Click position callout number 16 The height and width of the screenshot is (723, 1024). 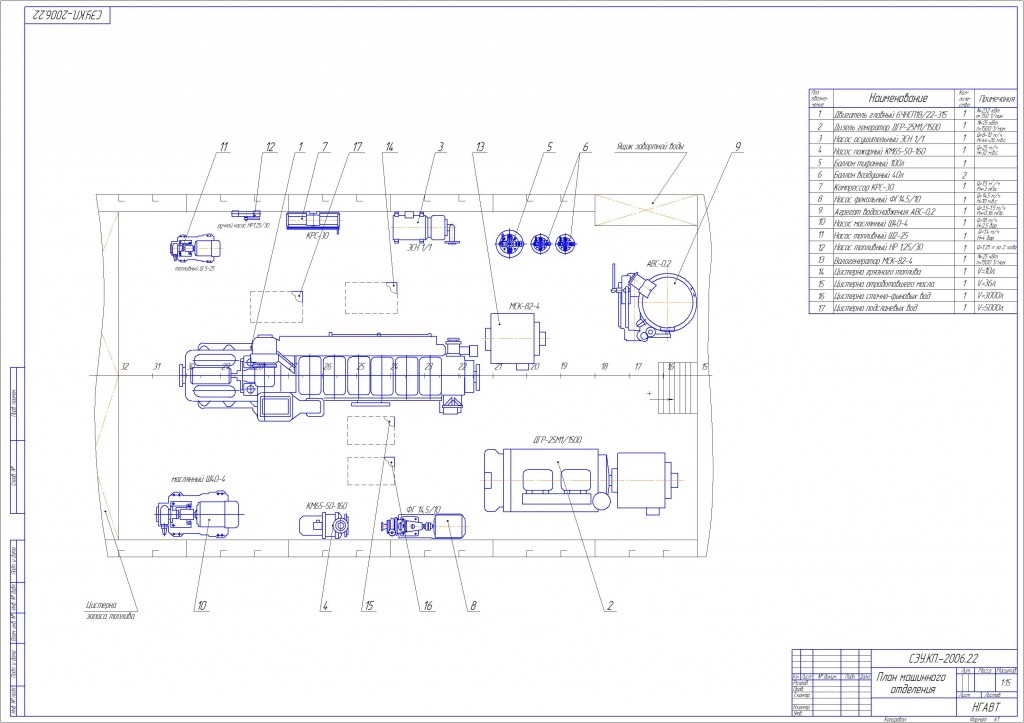(428, 606)
